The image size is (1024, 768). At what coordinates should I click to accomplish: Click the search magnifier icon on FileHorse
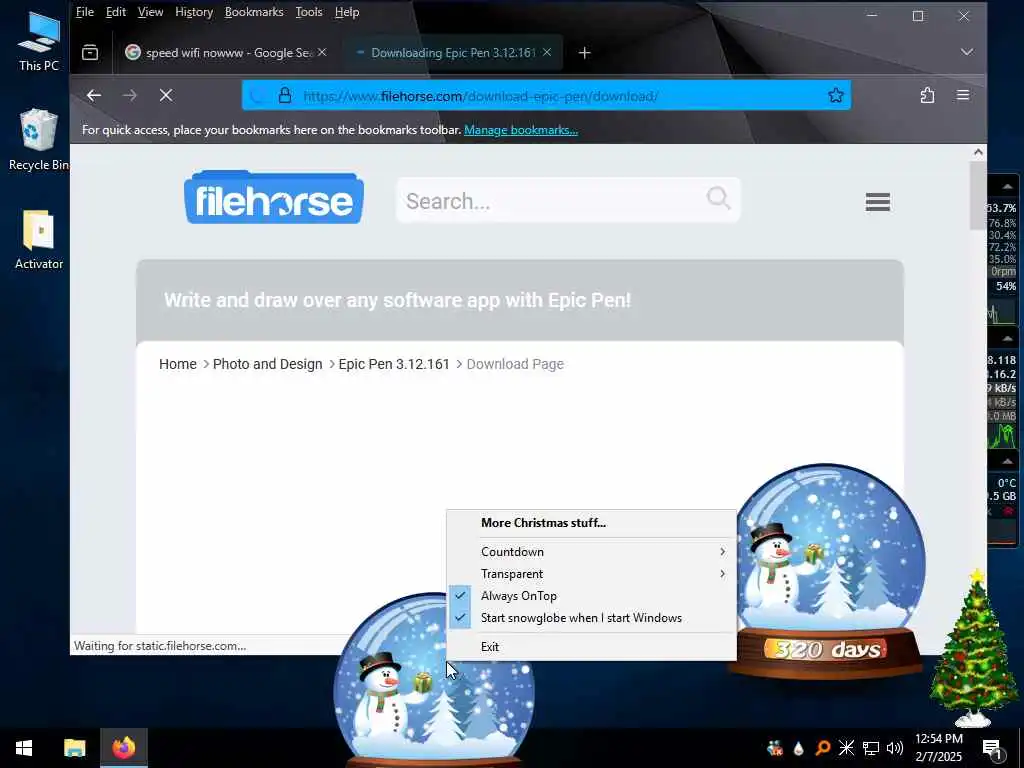[x=718, y=198]
